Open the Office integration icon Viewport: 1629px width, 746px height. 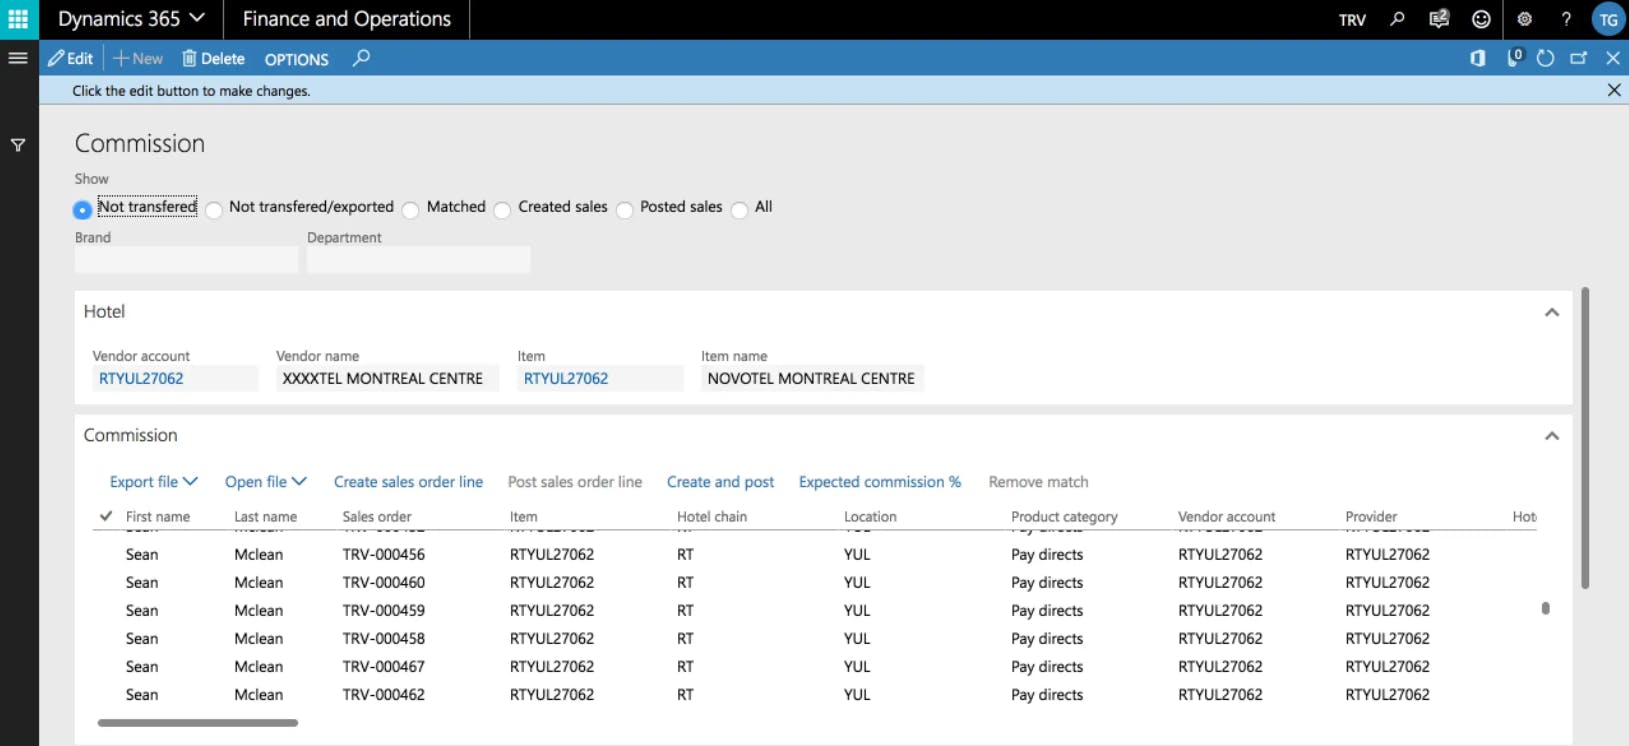pyautogui.click(x=1477, y=58)
